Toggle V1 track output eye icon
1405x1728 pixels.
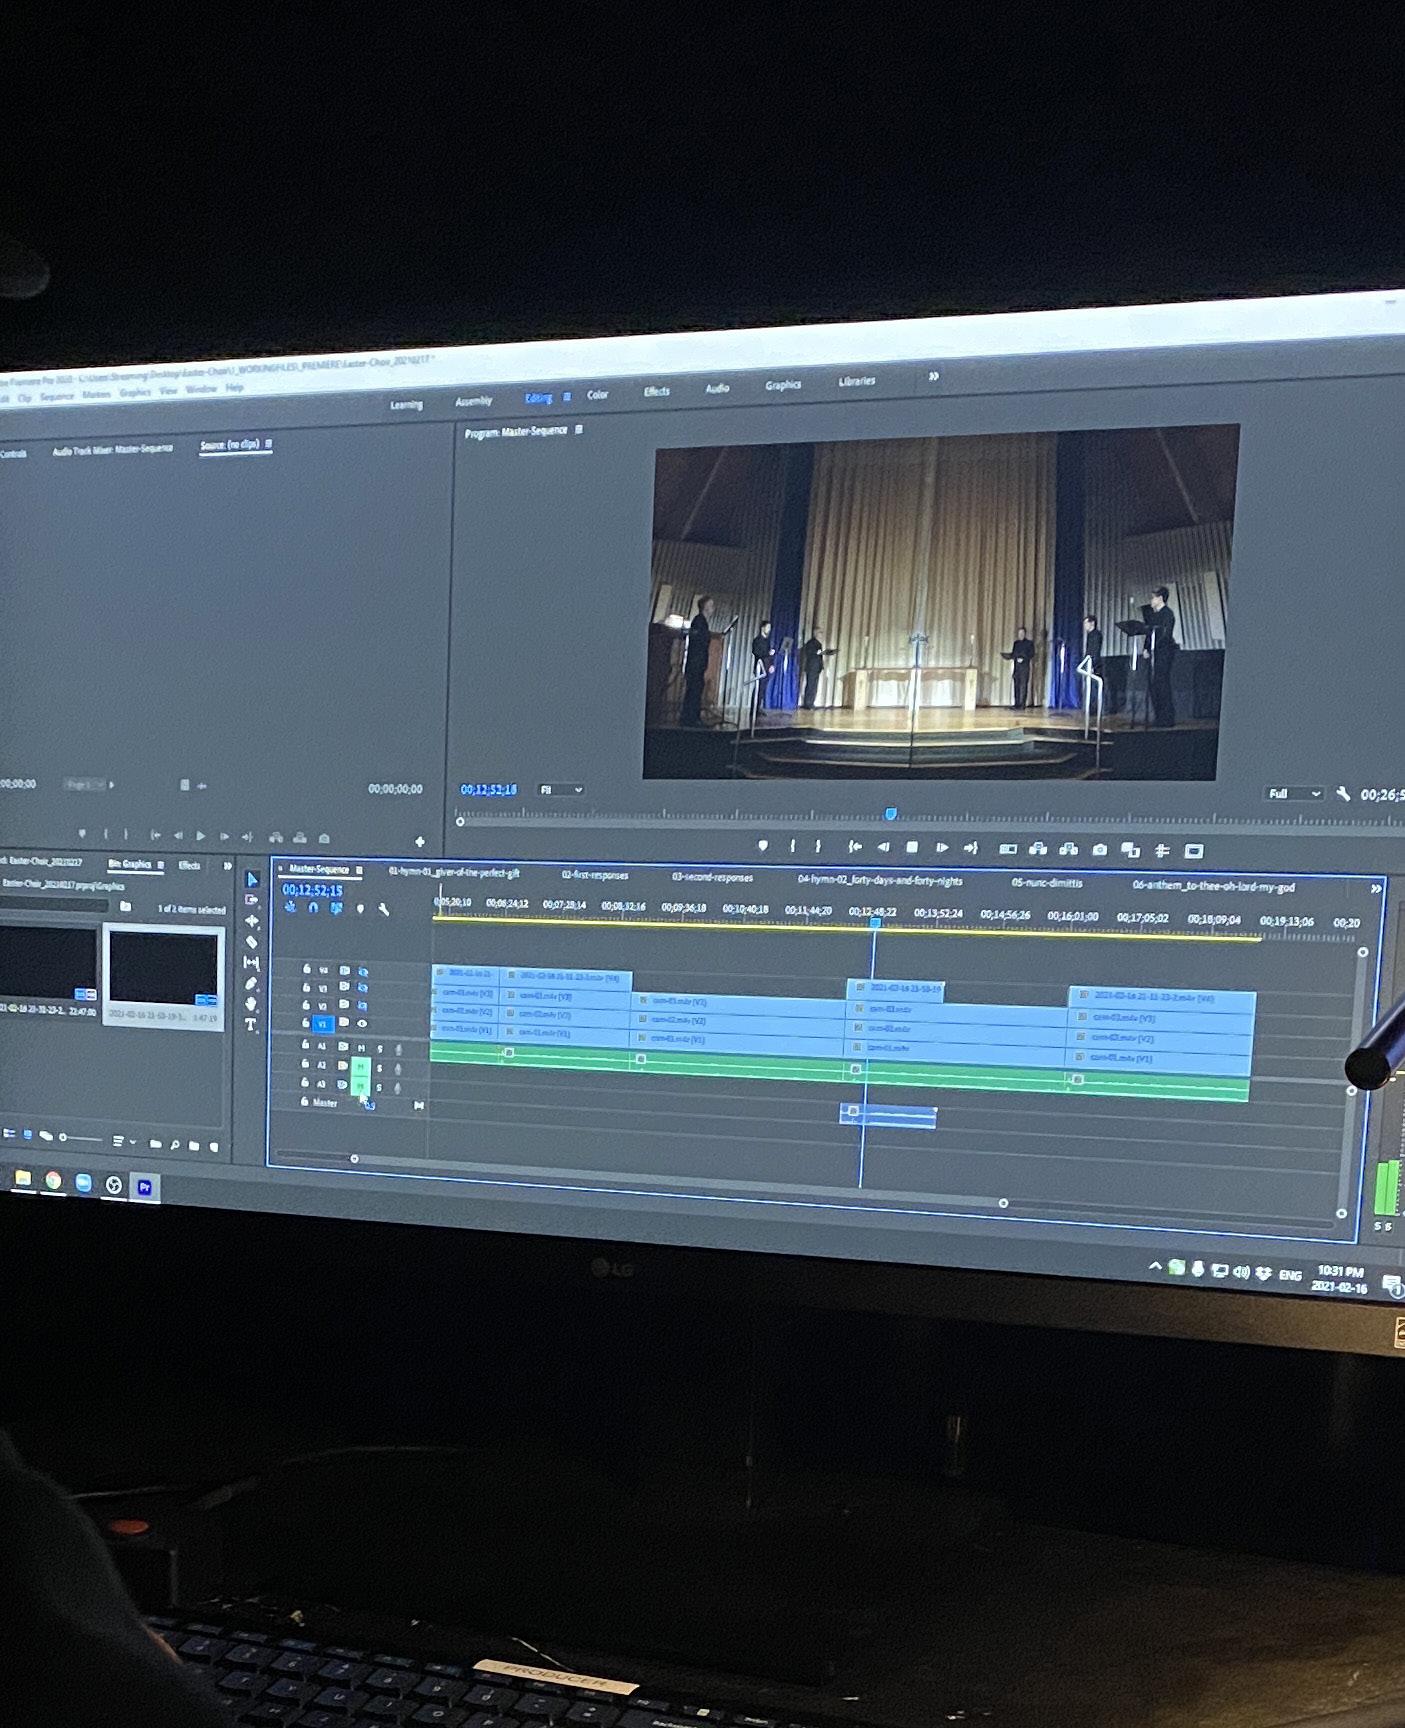point(362,1023)
